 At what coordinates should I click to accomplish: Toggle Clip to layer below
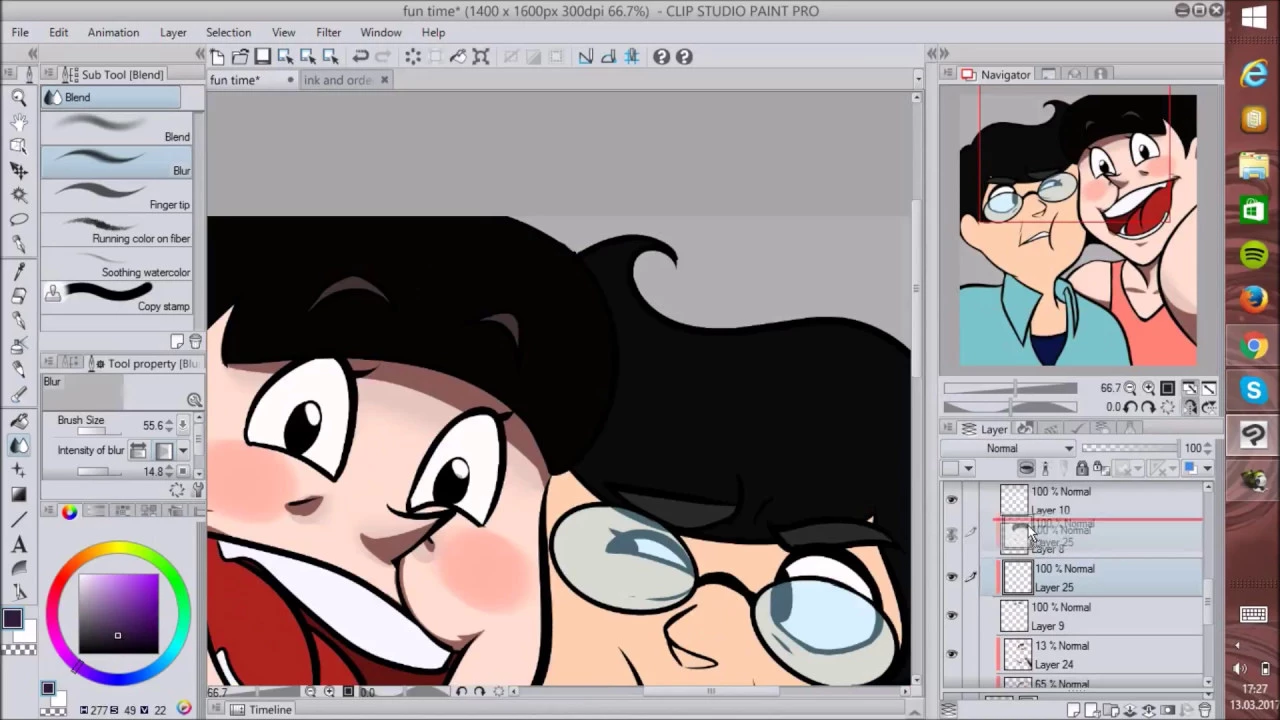coord(1026,468)
